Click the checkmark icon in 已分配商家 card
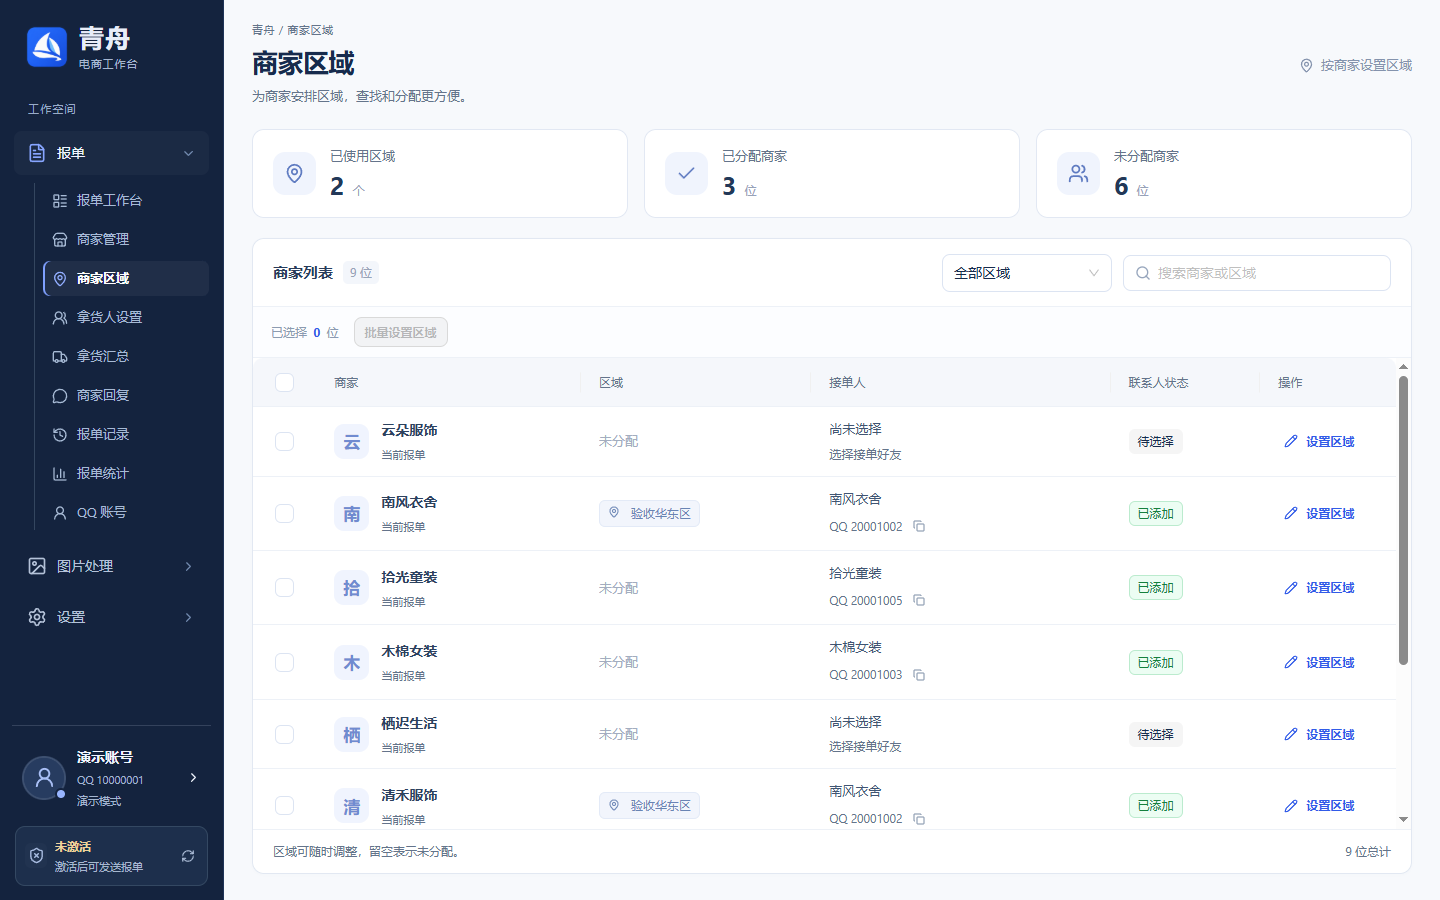The width and height of the screenshot is (1440, 900). click(686, 174)
